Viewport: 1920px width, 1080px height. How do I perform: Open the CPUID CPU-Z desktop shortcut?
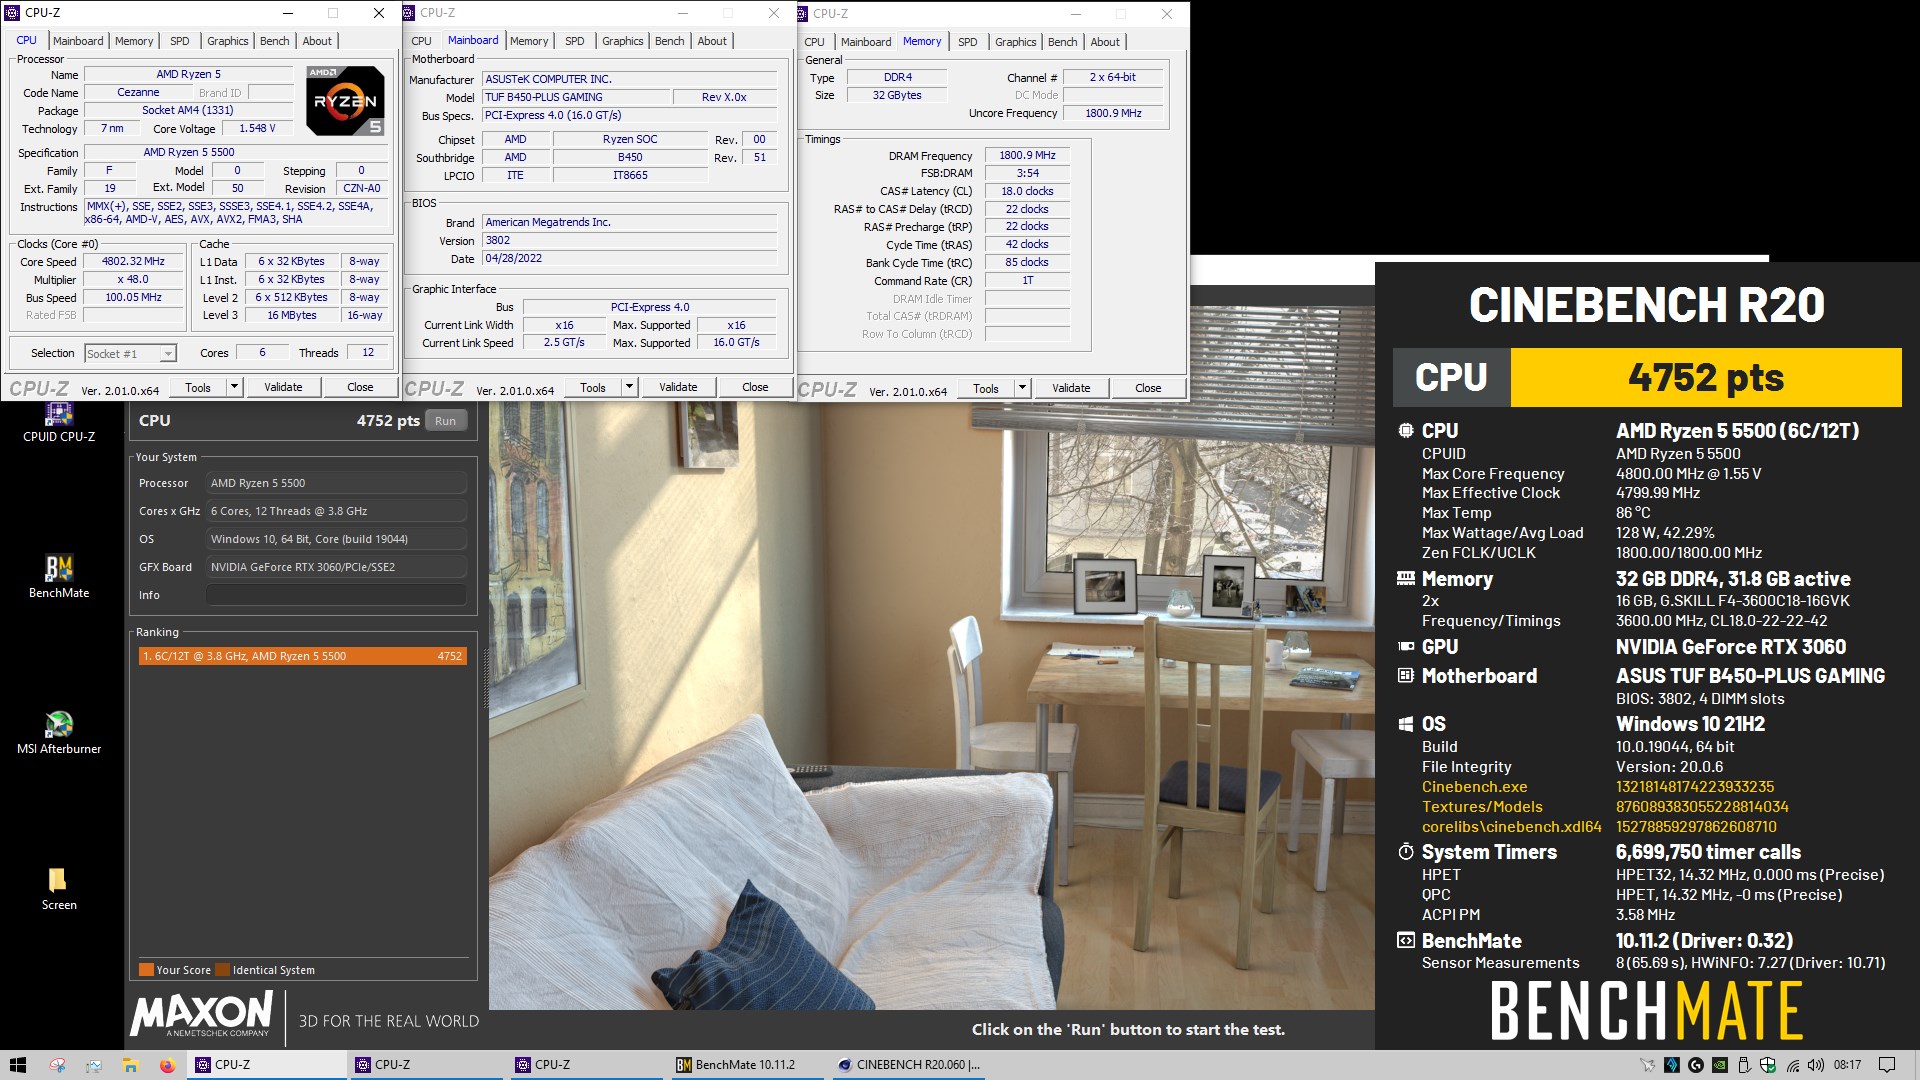[59, 423]
